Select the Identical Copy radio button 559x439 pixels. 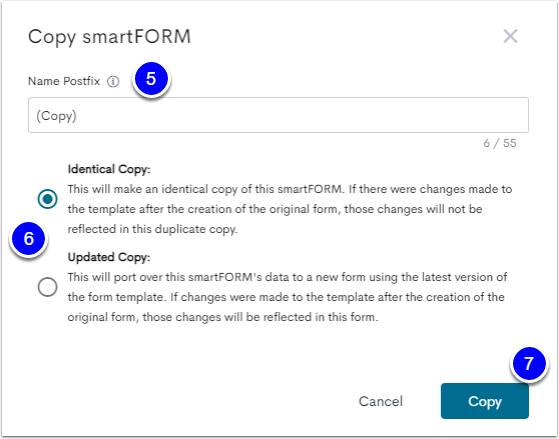[x=47, y=199]
